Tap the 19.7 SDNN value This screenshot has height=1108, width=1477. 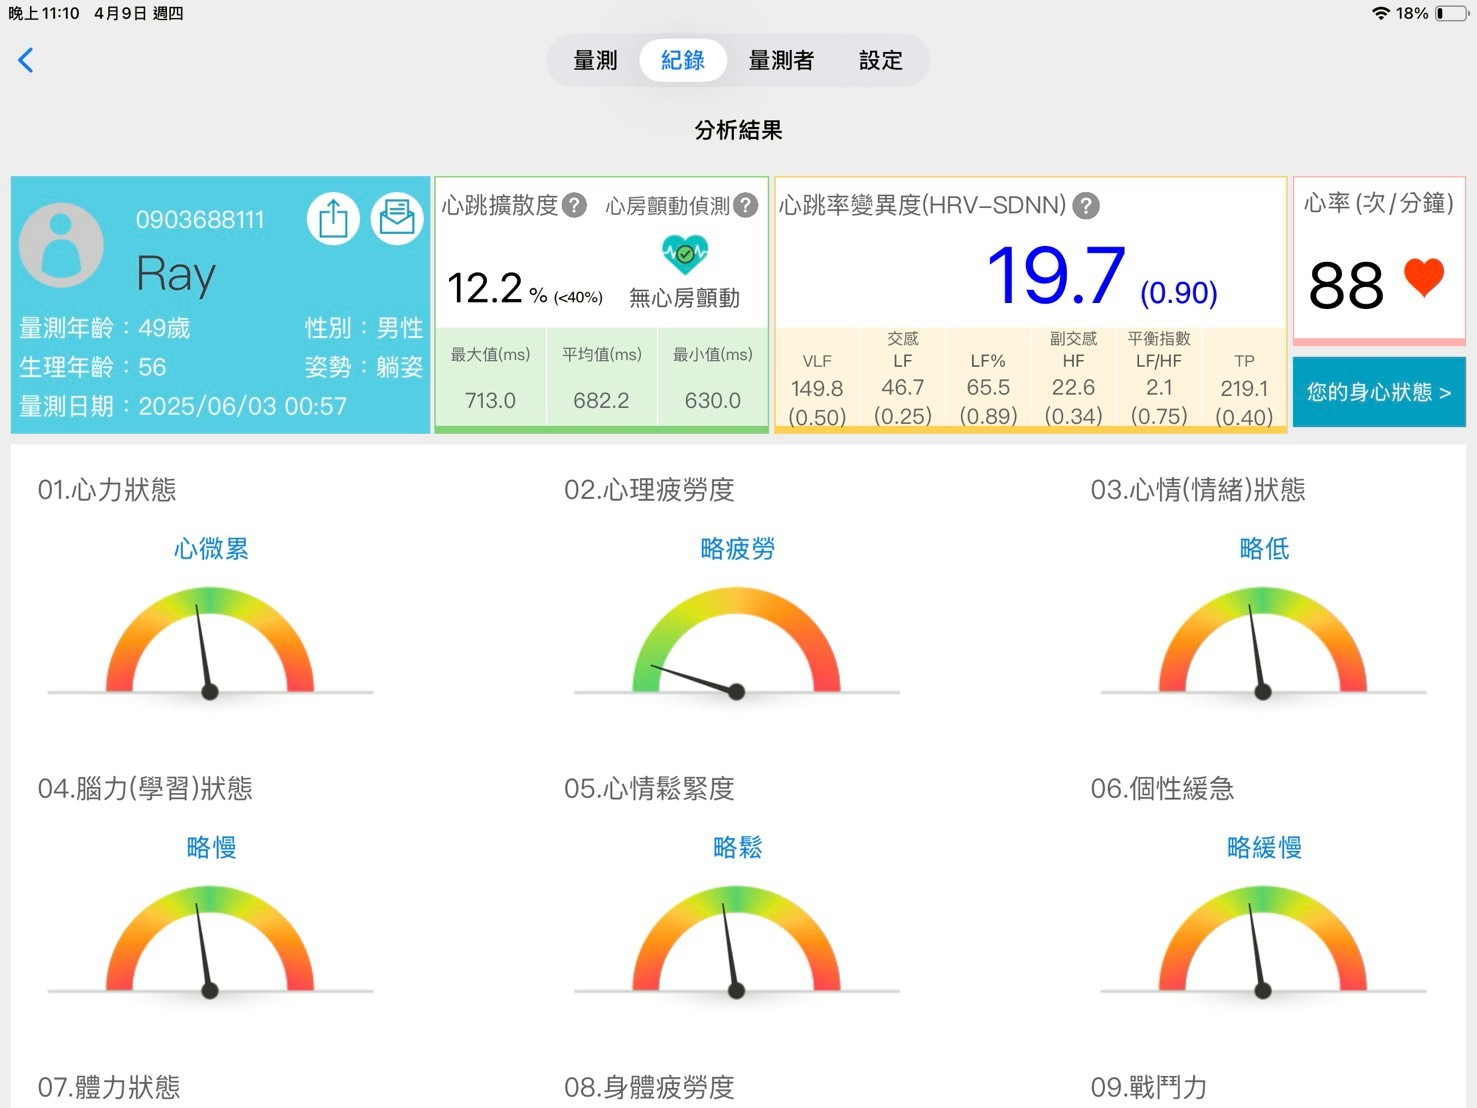tap(1056, 276)
